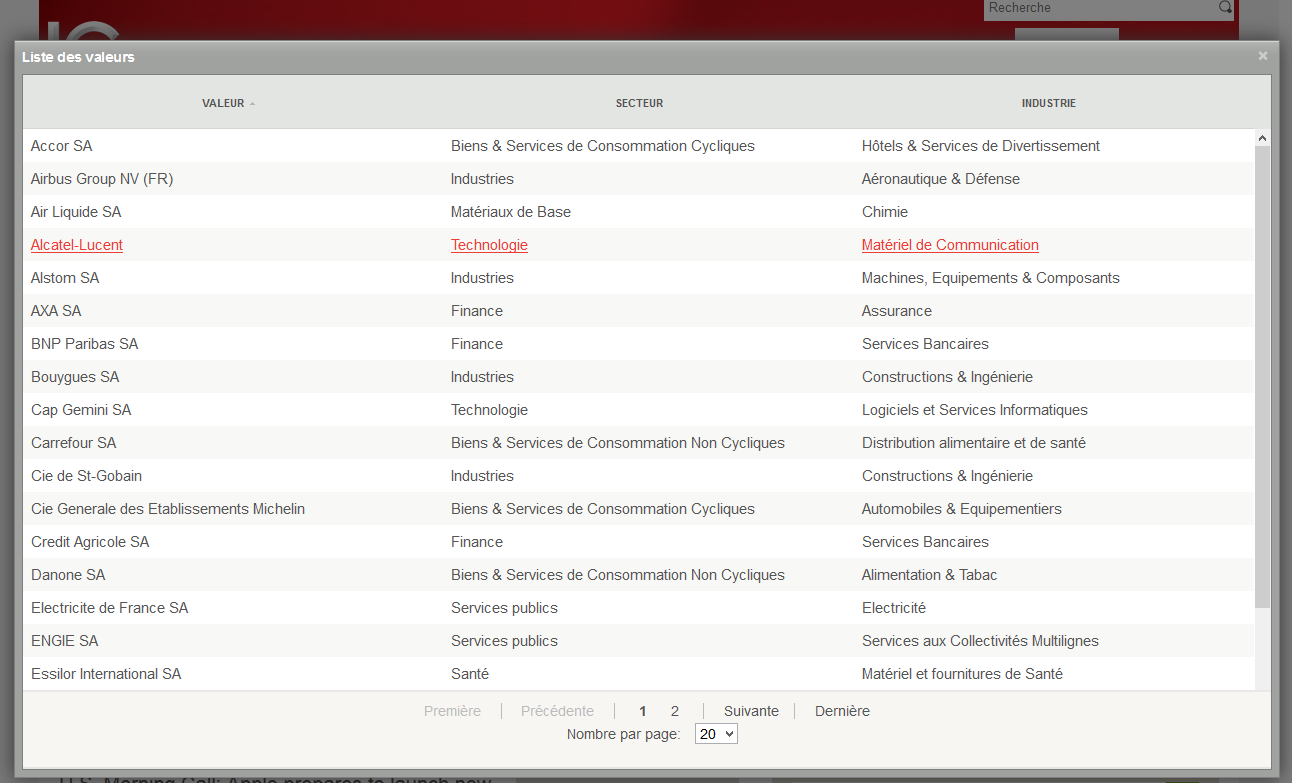Image resolution: width=1292 pixels, height=783 pixels.
Task: Click the search magnifier icon
Action: [x=1225, y=8]
